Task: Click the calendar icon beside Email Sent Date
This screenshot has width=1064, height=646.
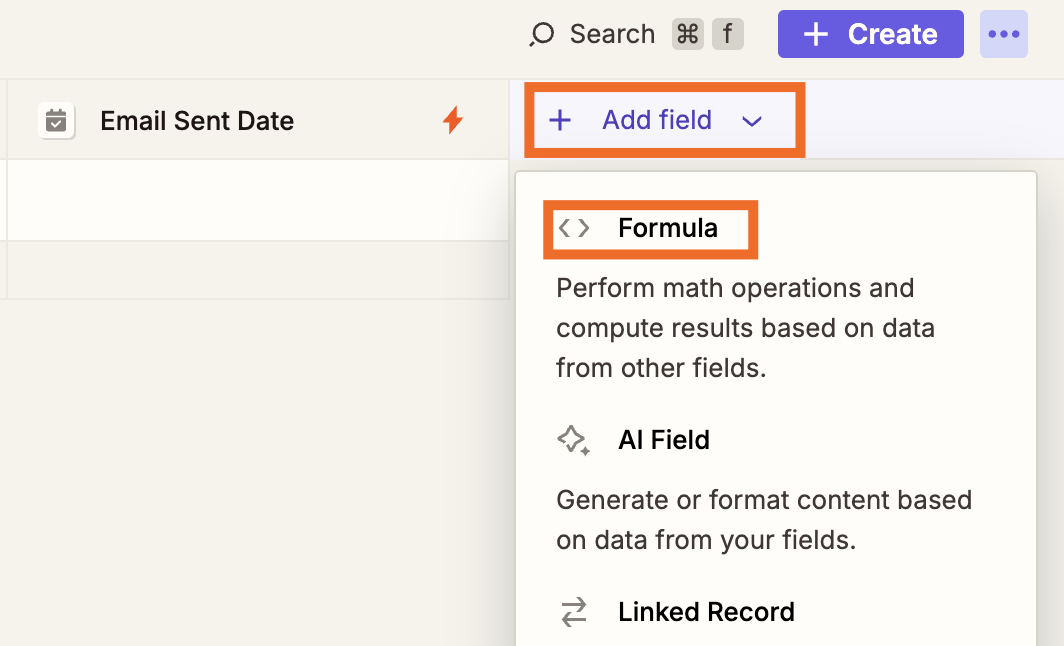Action: click(56, 120)
